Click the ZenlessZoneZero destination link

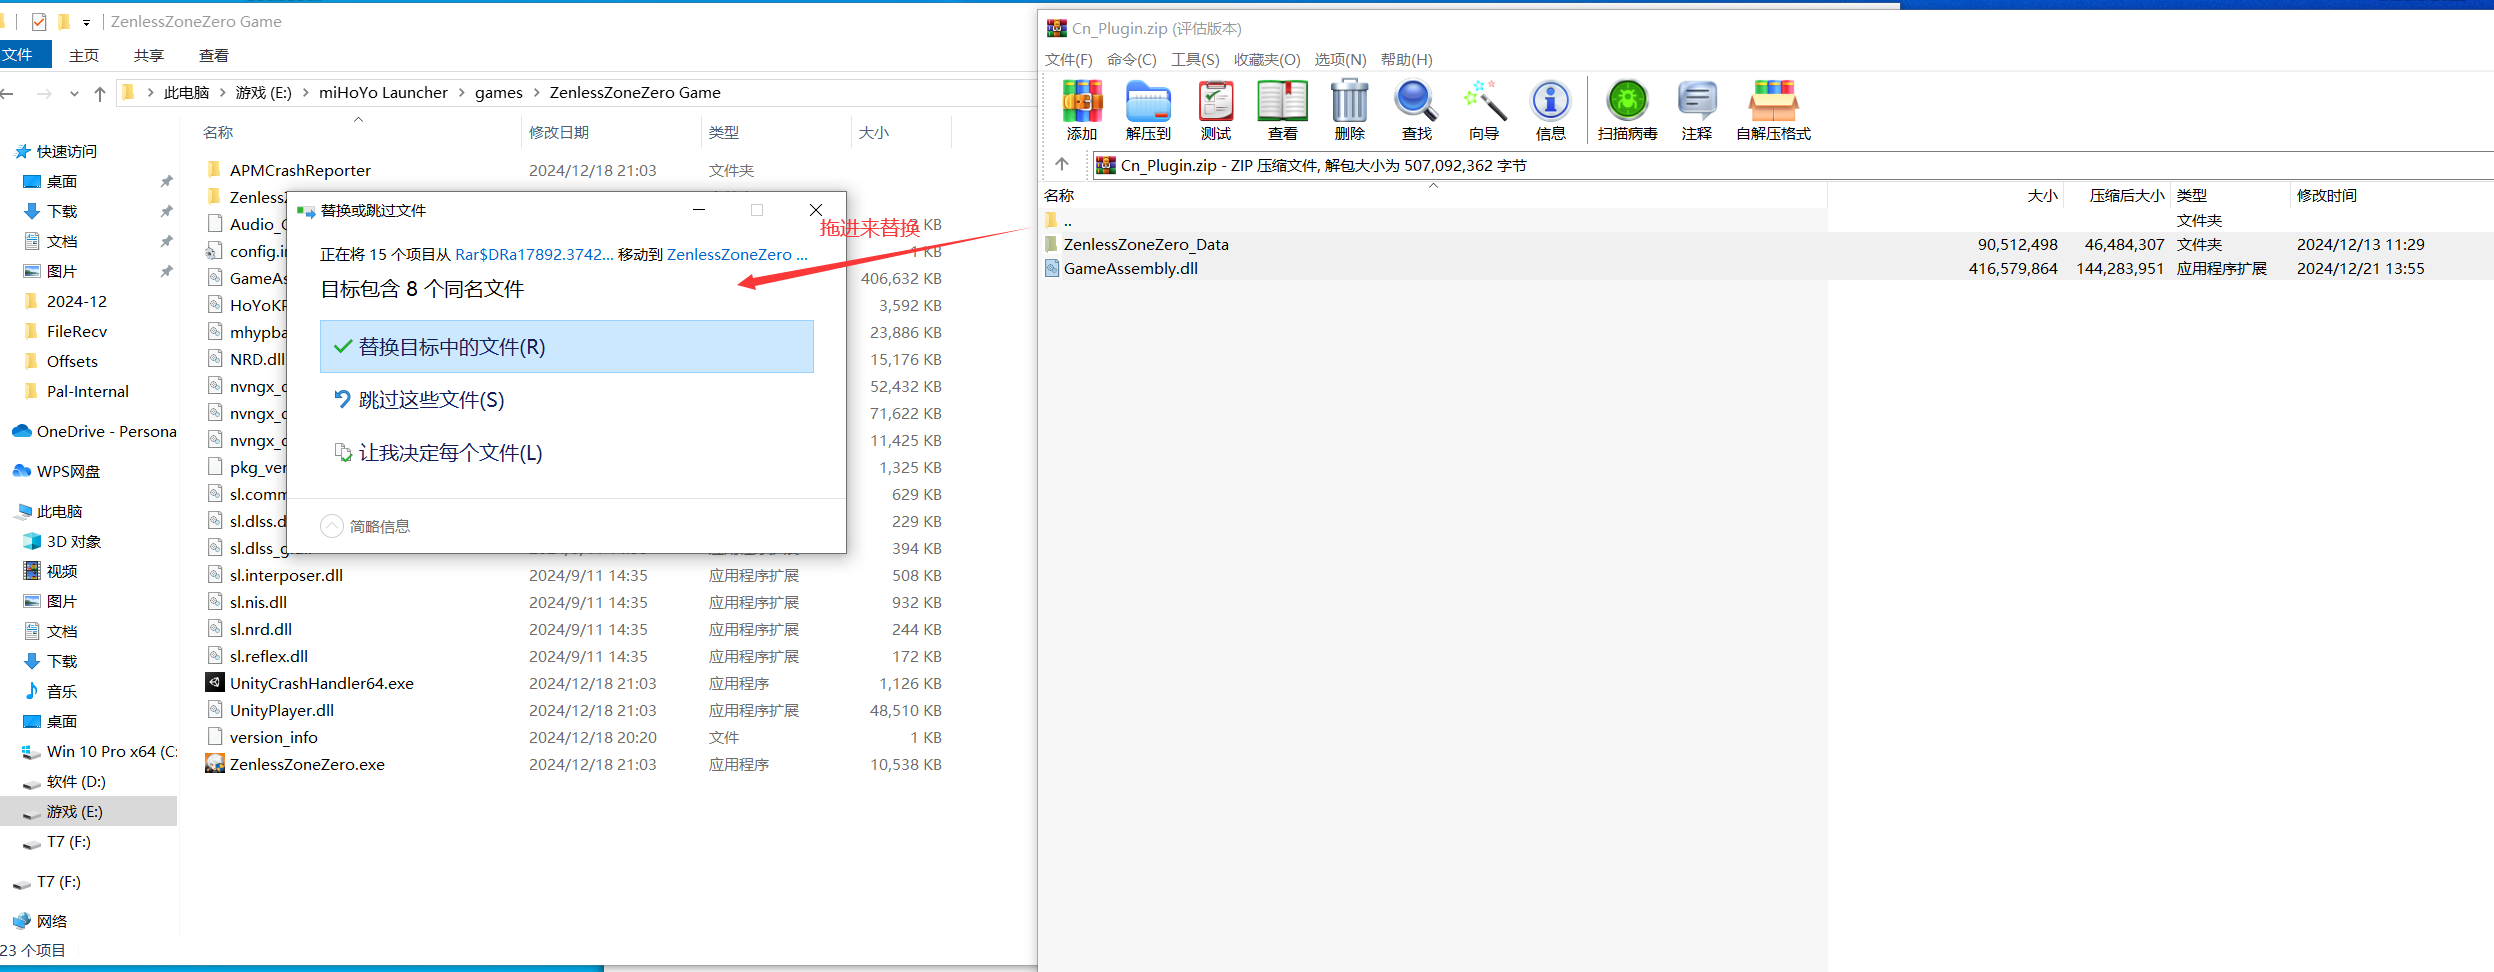click(737, 254)
